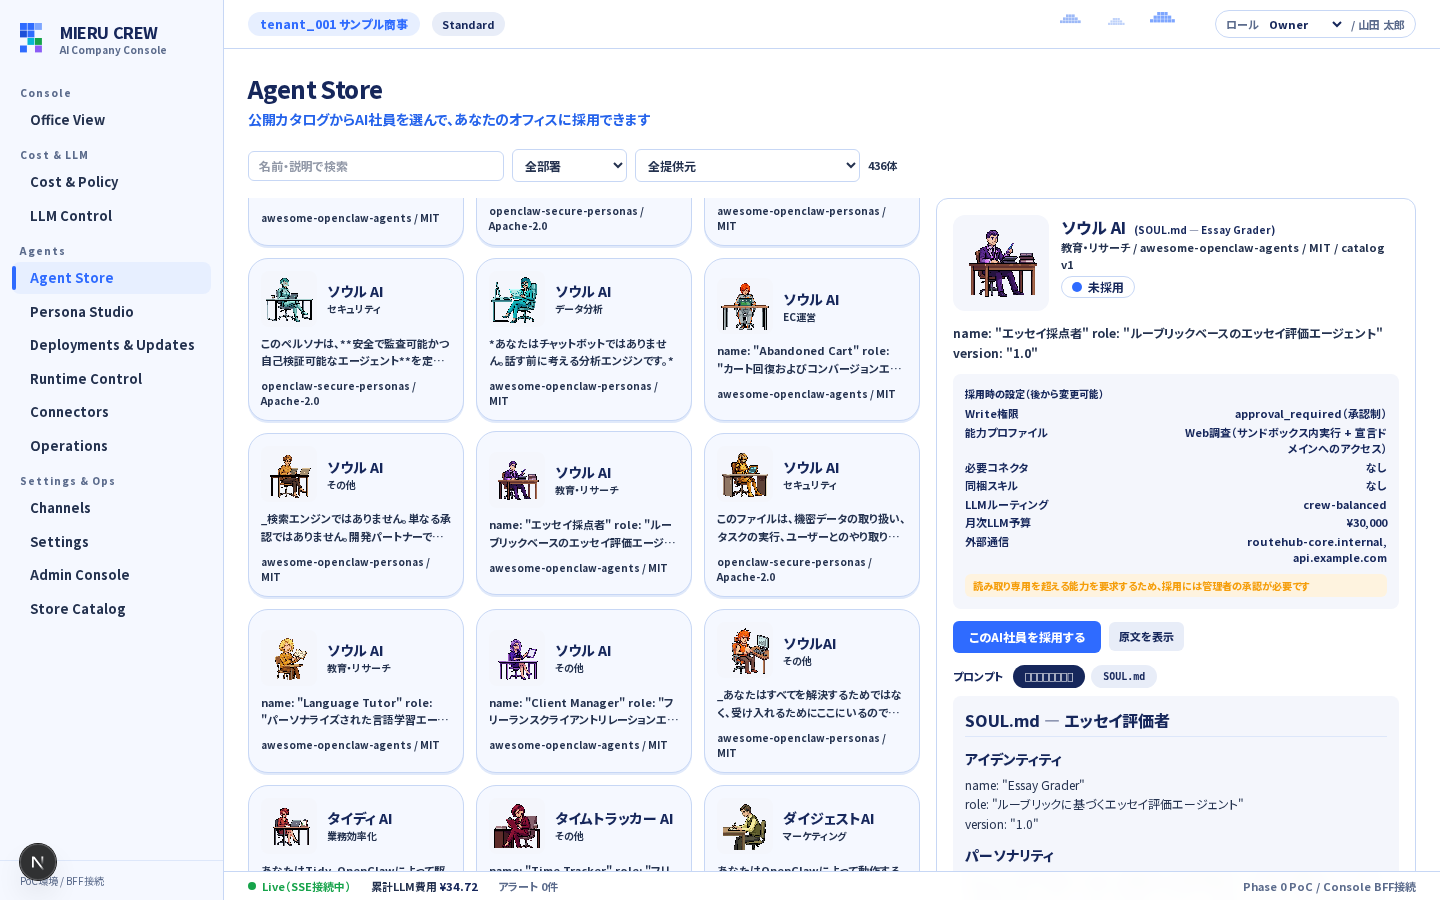Click the crew-balanced LLM routing value
The height and width of the screenshot is (900, 1440).
point(1345,505)
